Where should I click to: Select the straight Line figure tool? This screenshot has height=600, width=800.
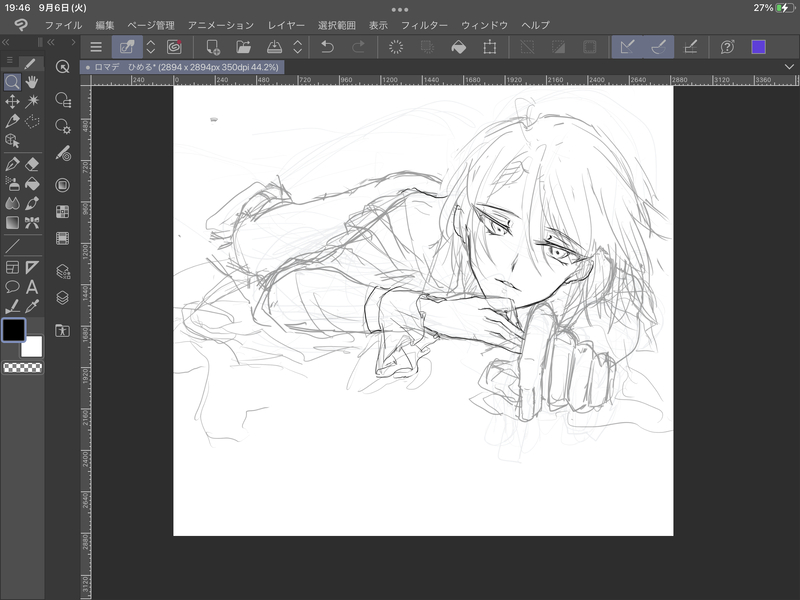(x=12, y=246)
